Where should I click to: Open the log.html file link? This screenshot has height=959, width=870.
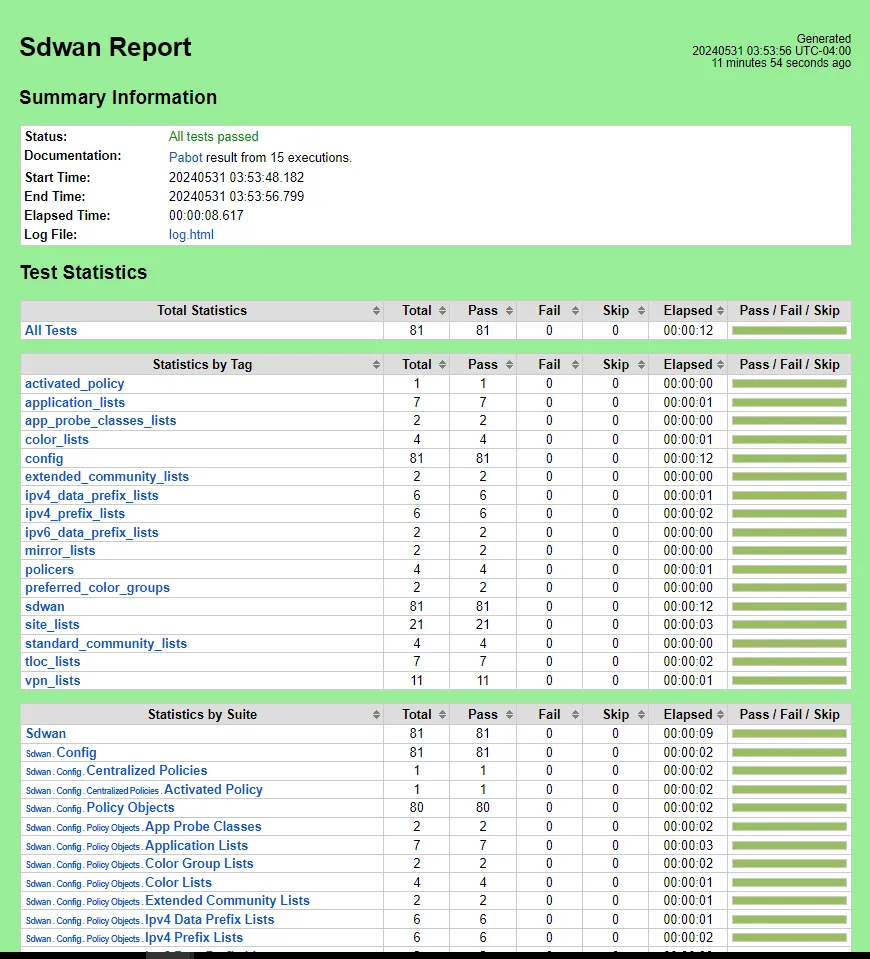[x=190, y=234]
